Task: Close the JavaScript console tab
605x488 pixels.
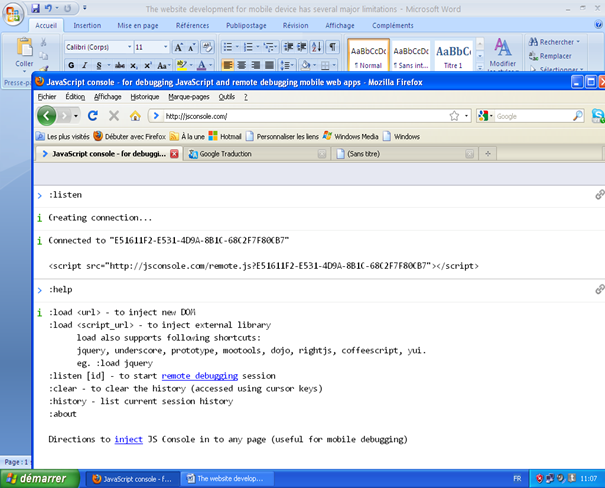Action: [x=175, y=154]
